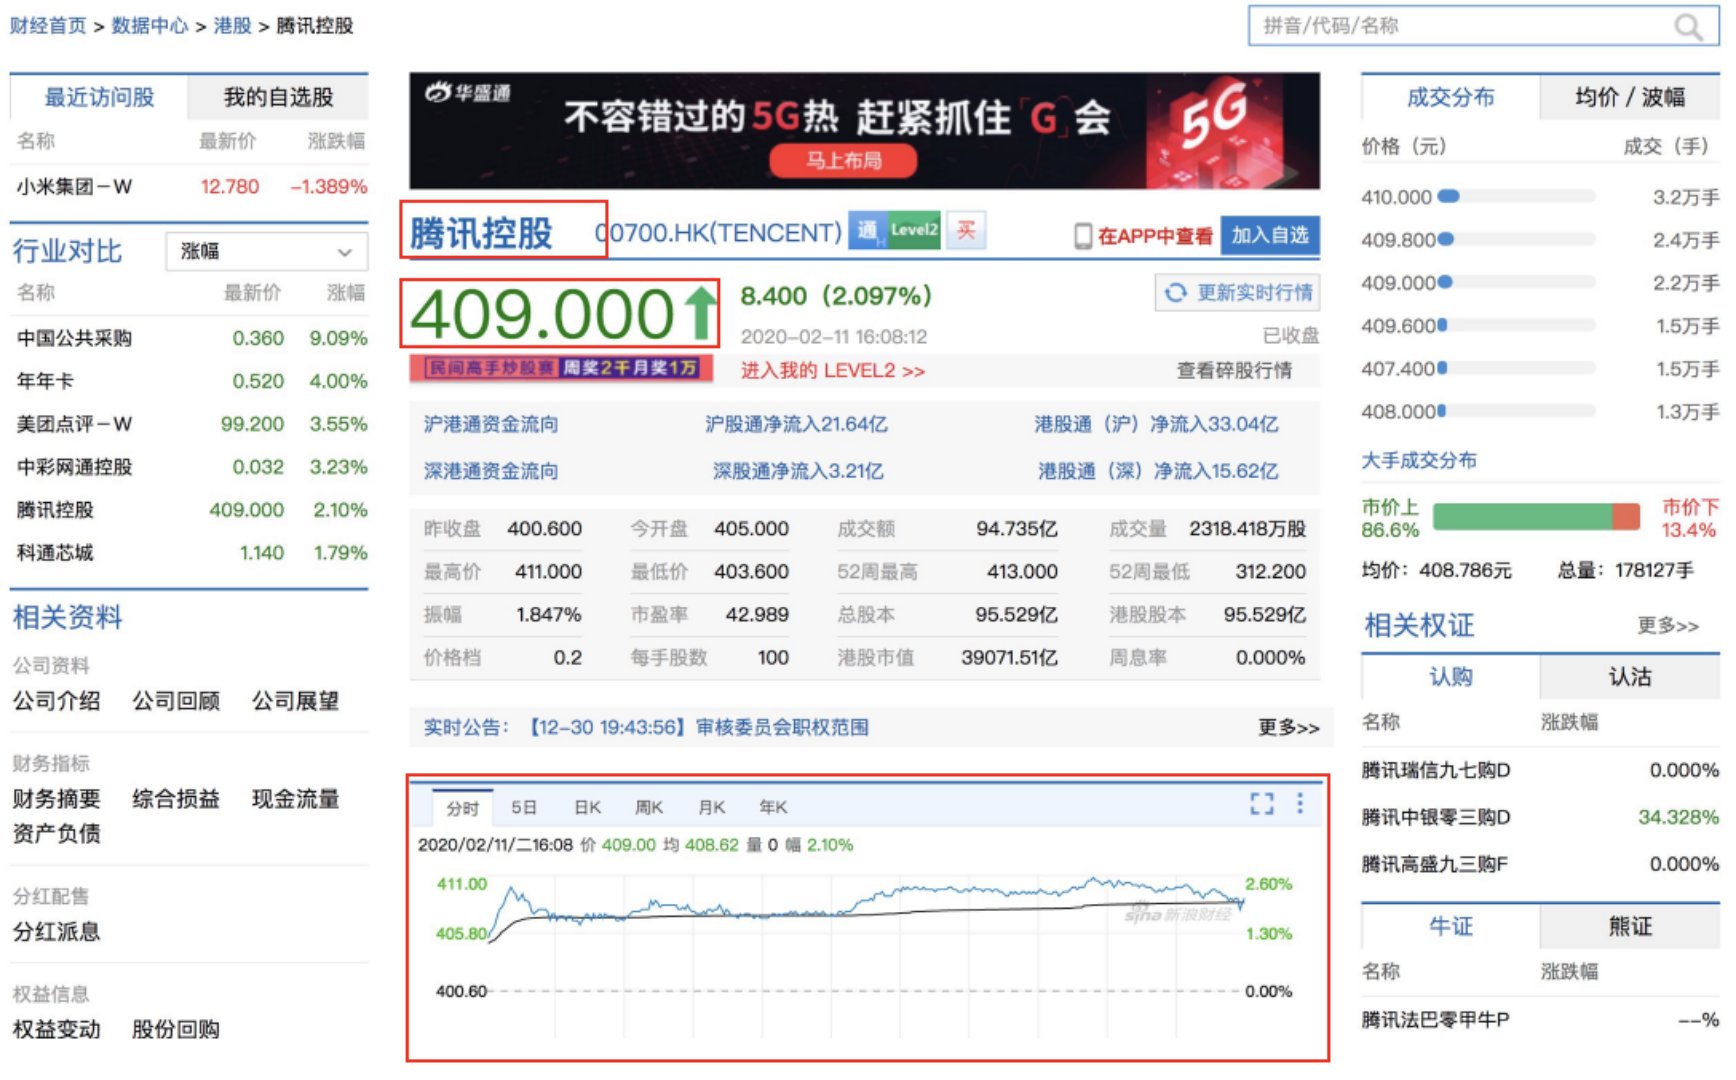Select the 熊证 tab
This screenshot has height=1080, width=1736.
click(1630, 926)
